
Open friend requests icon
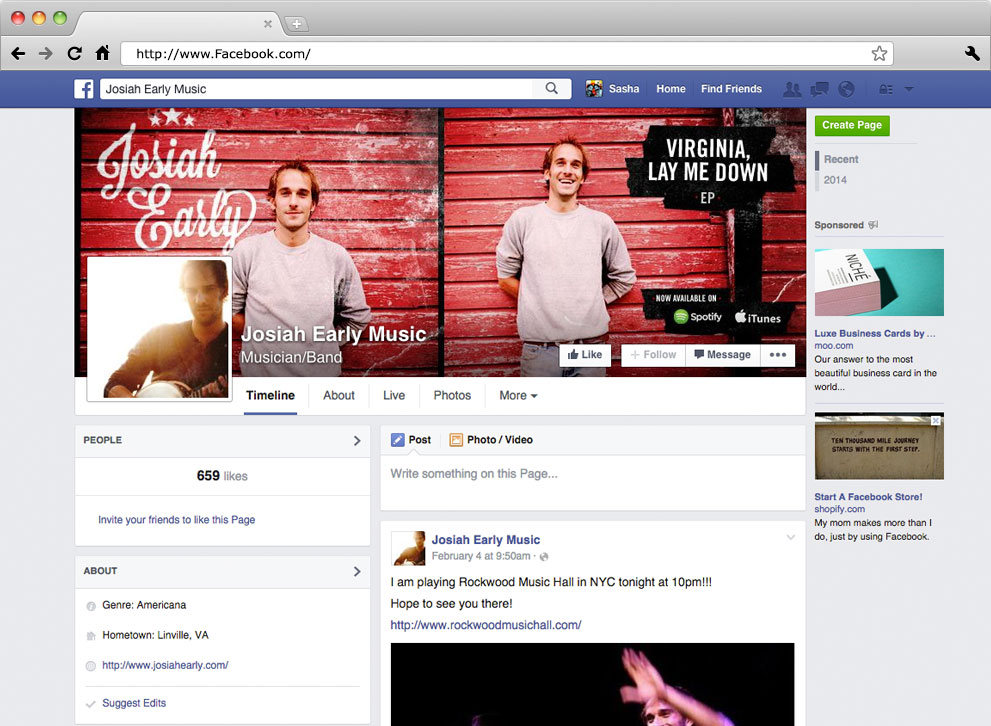[792, 89]
